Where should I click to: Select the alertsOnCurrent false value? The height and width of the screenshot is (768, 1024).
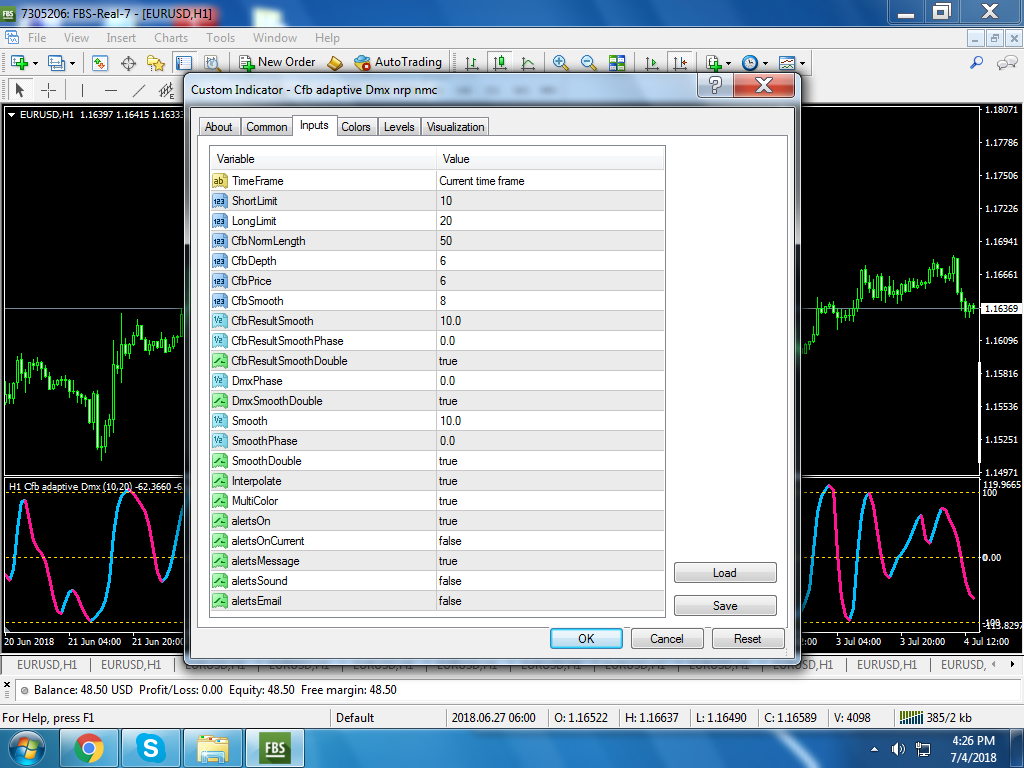tap(550, 541)
